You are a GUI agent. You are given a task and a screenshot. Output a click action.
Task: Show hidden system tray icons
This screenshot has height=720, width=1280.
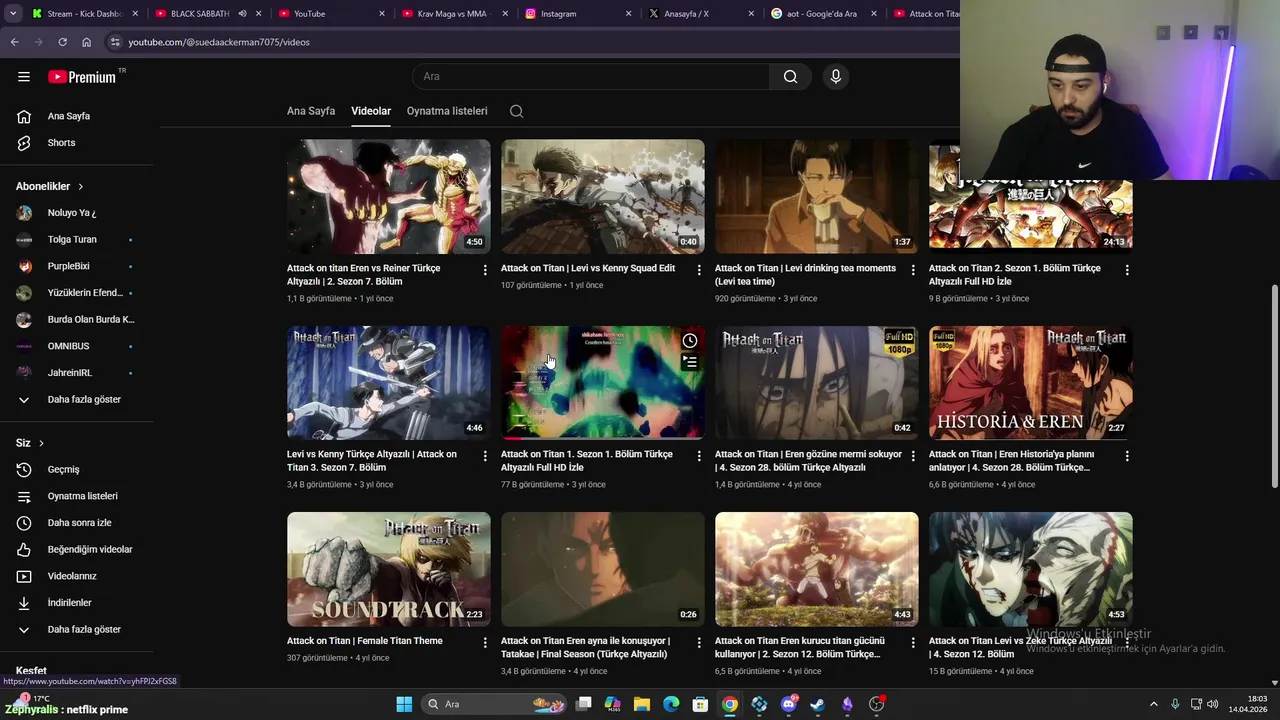[1153, 704]
